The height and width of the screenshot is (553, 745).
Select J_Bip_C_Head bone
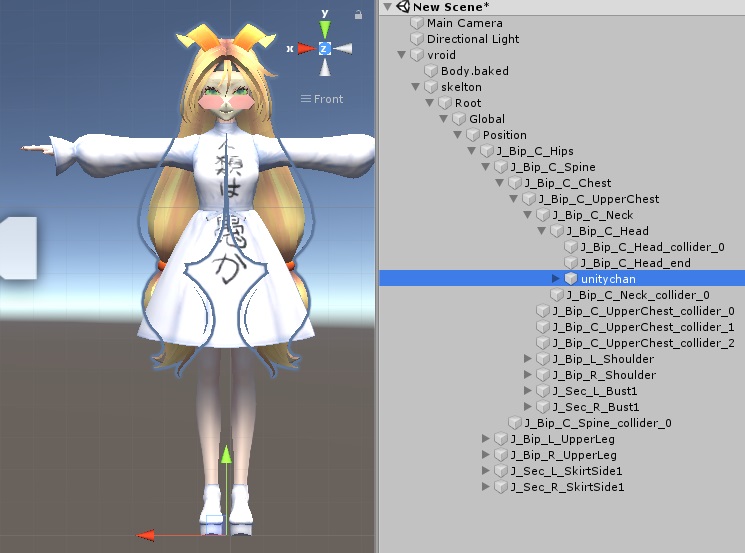point(607,231)
